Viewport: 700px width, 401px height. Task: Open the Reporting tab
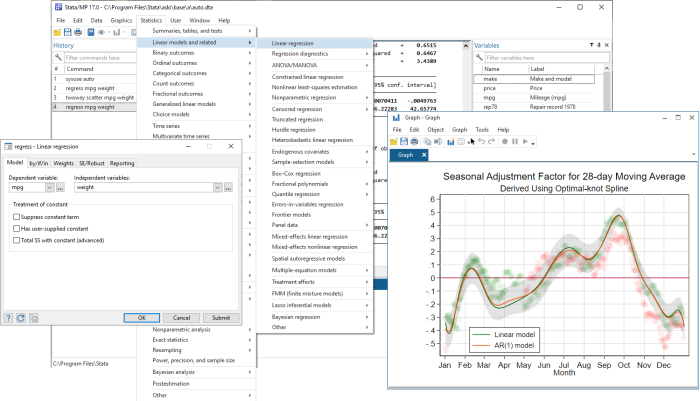[x=122, y=163]
